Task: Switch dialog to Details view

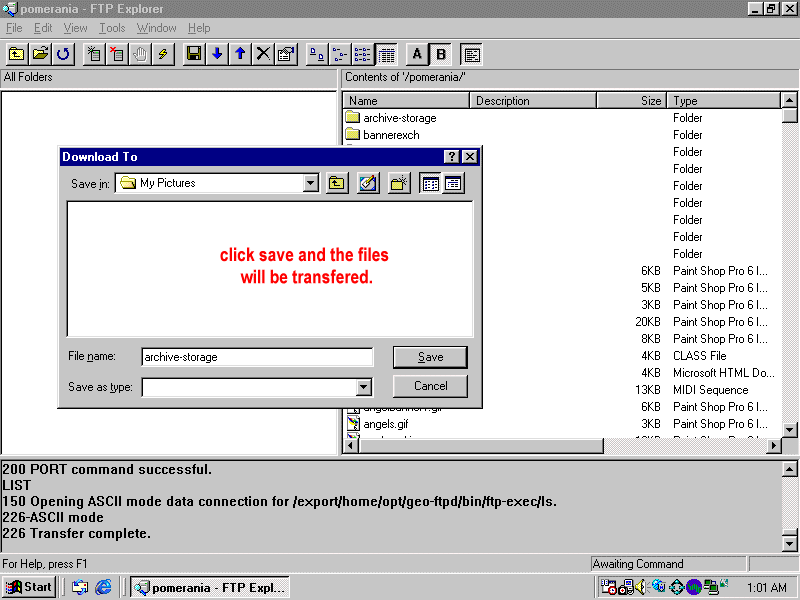Action: point(453,183)
